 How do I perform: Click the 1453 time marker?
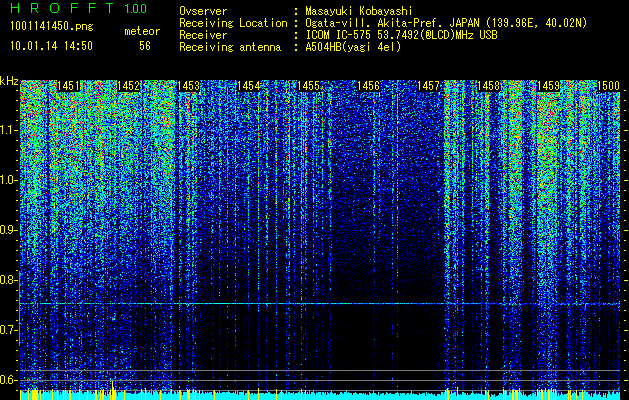pyautogui.click(x=189, y=86)
